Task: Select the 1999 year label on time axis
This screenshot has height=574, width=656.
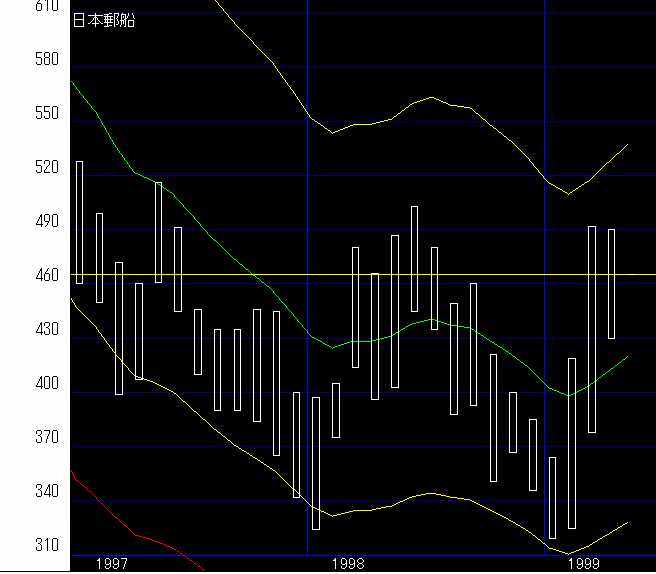Action: (x=585, y=564)
